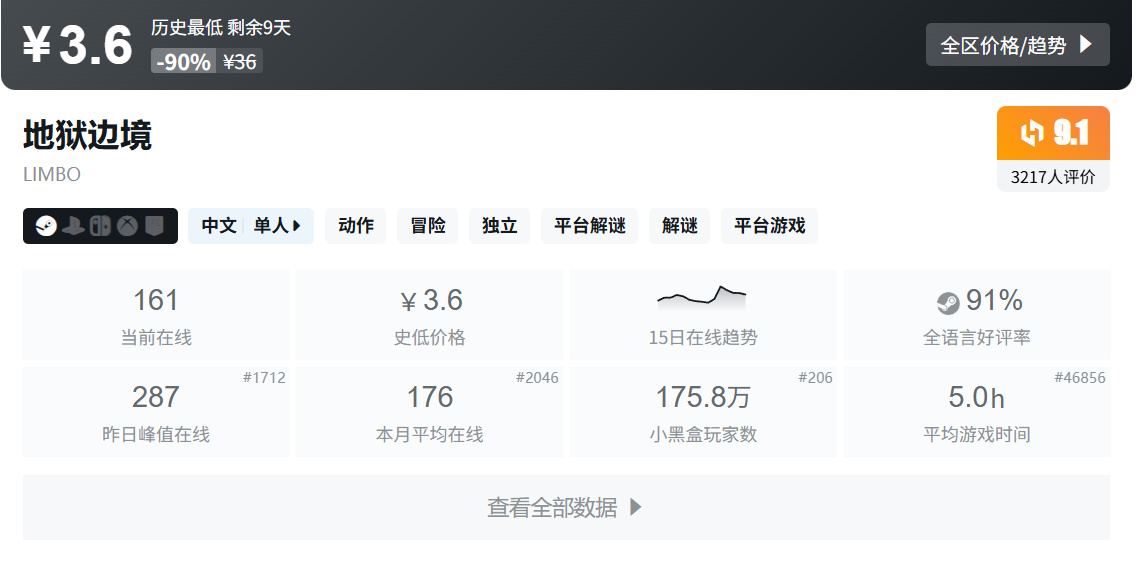Image resolution: width=1141 pixels, height=565 pixels.
Task: Click the 史低价格 ¥3.6 stat card
Action: (429, 315)
